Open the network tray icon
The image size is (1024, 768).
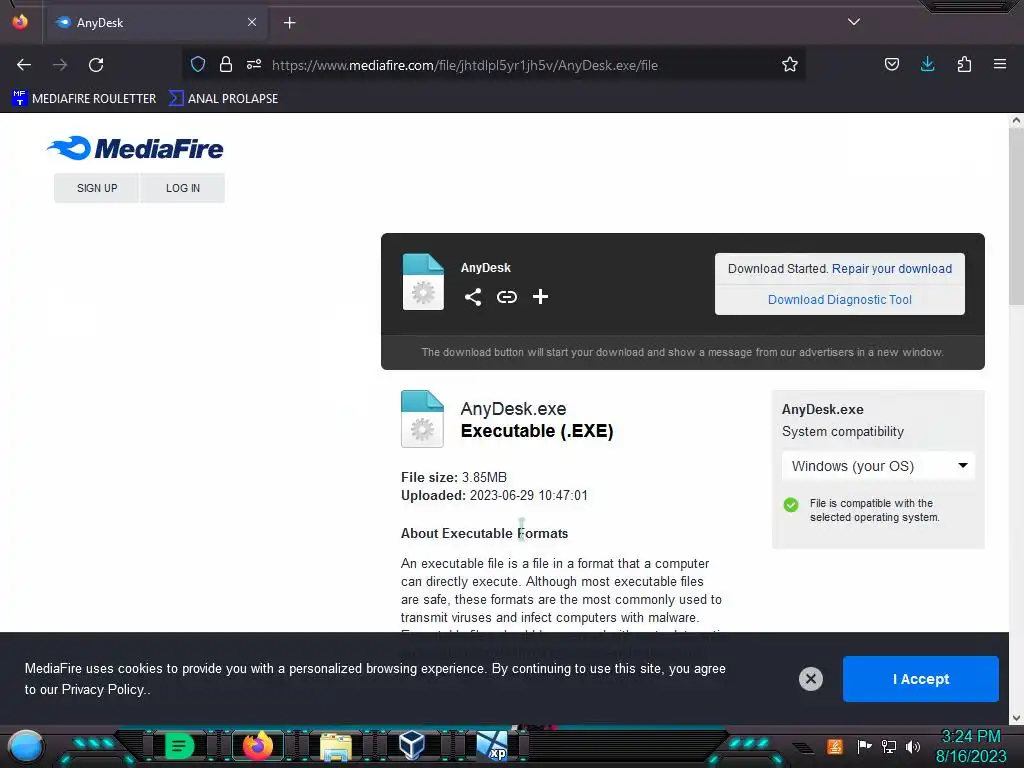point(889,746)
